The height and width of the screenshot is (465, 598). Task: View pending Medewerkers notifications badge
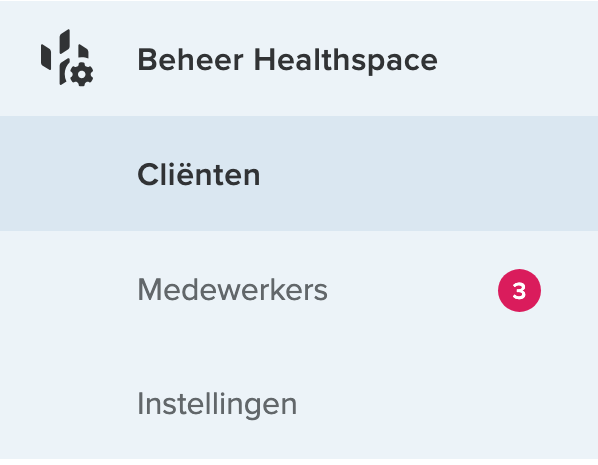click(x=519, y=290)
